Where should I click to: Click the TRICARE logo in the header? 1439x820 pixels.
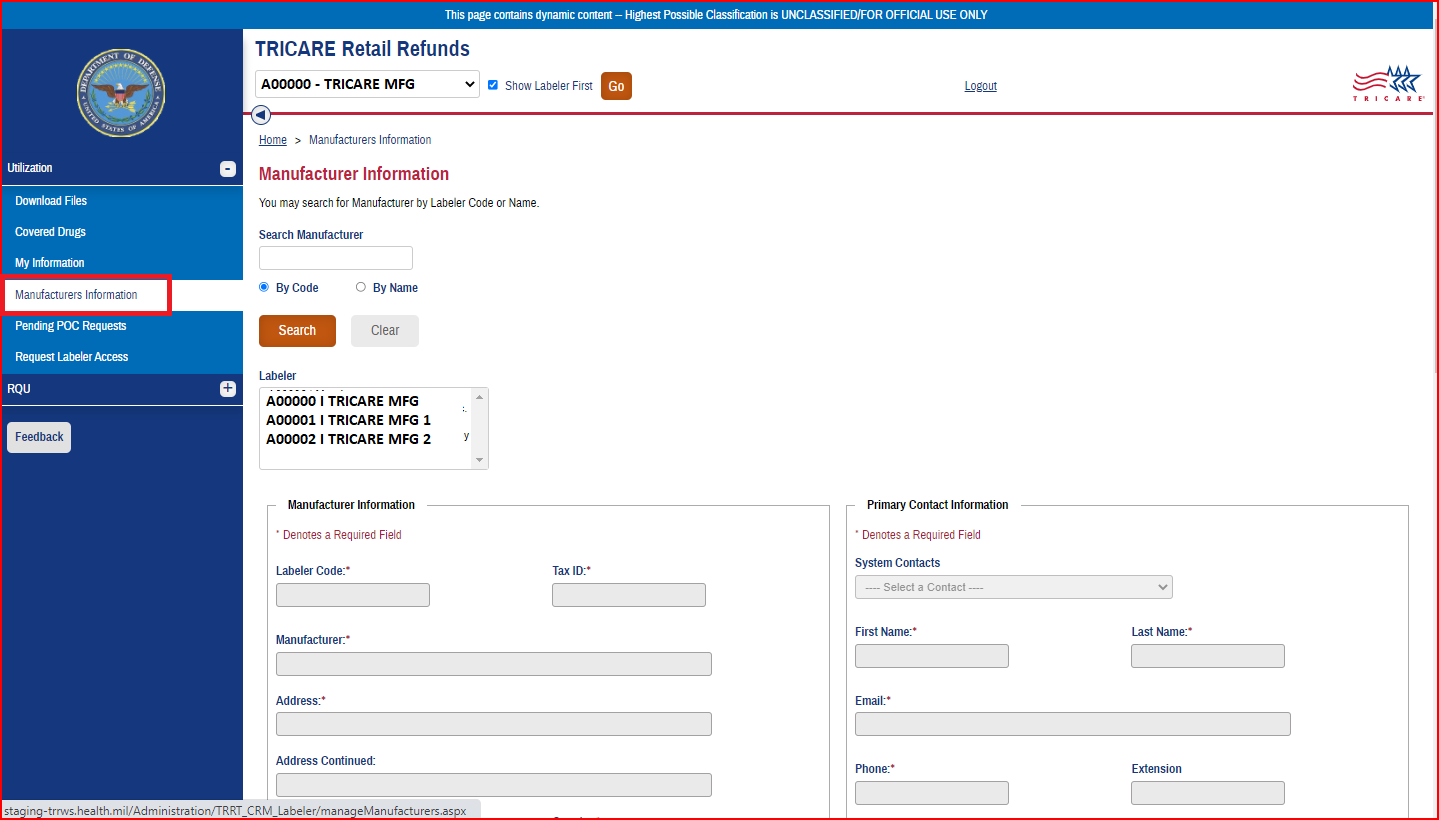tap(1388, 85)
